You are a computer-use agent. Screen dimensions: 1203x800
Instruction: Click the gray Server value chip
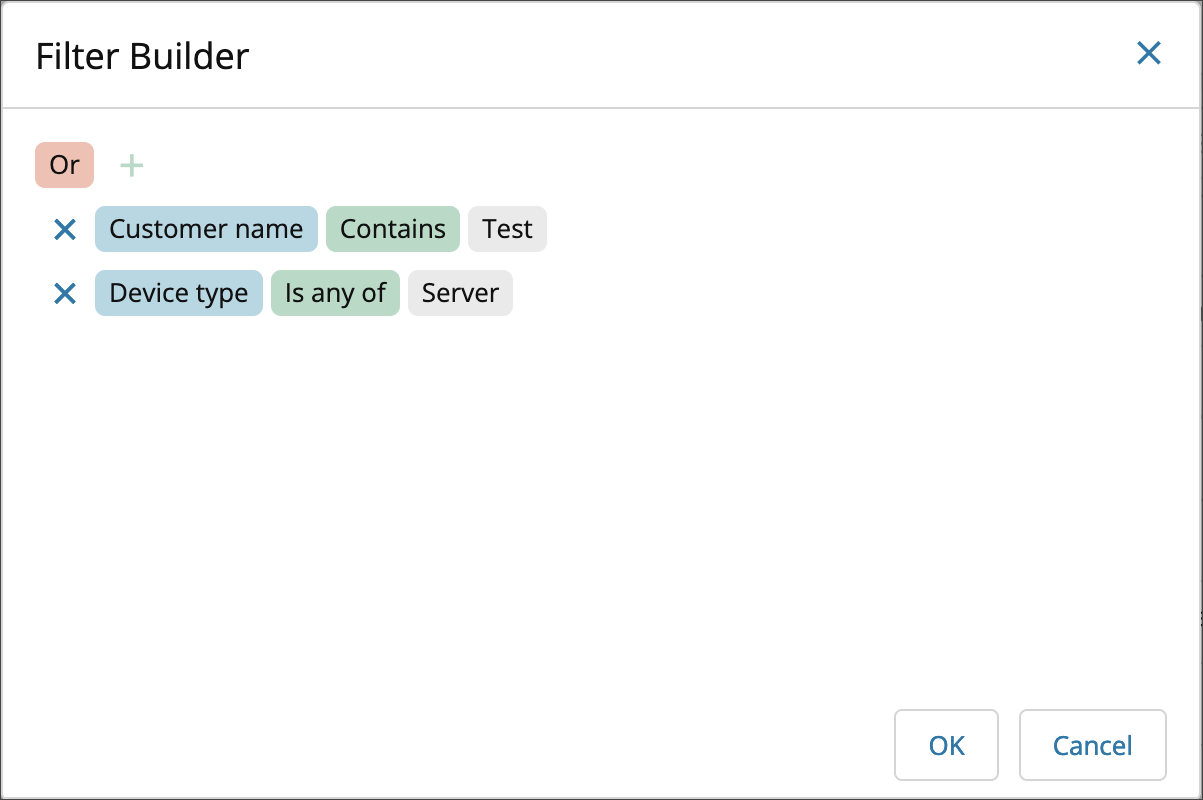460,293
